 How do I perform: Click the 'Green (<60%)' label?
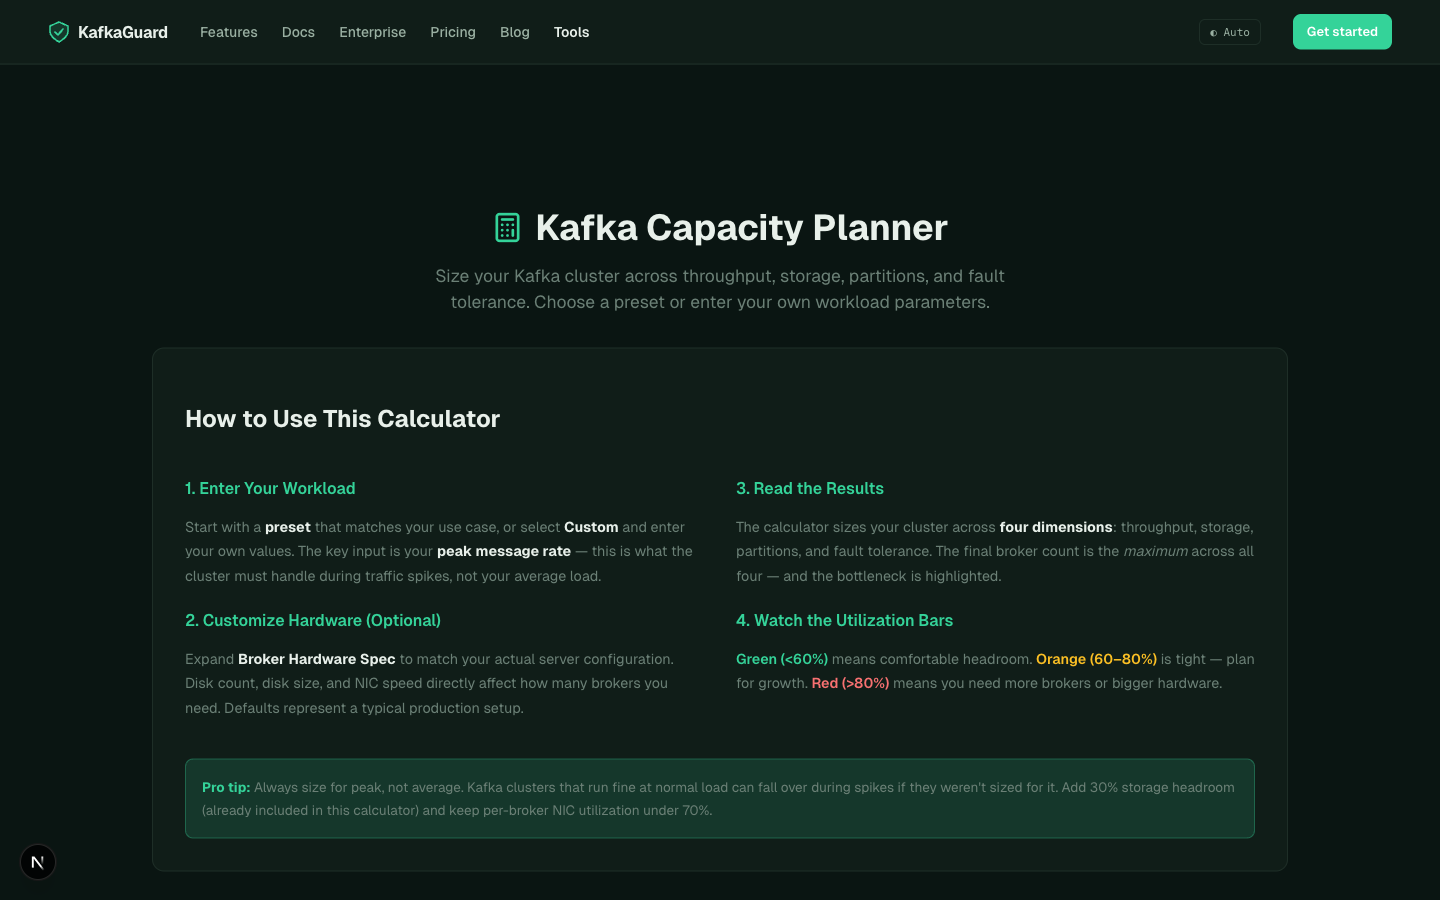(782, 659)
